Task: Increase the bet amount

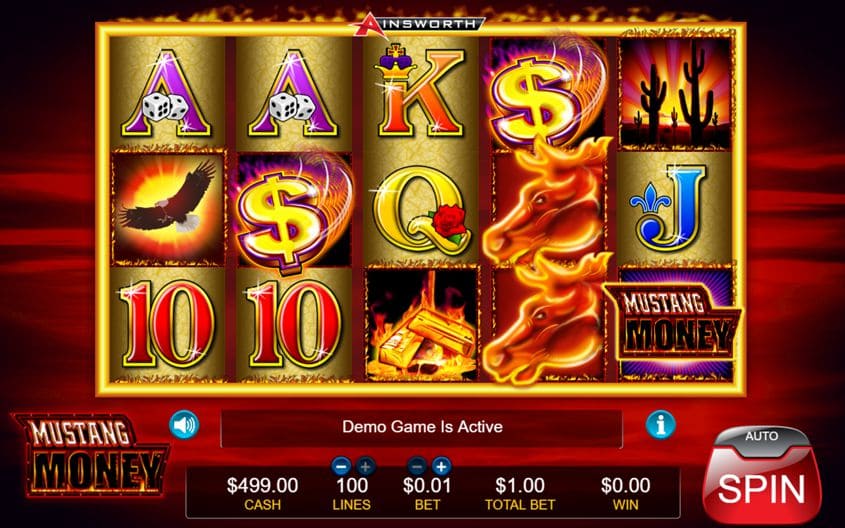Action: pos(441,466)
